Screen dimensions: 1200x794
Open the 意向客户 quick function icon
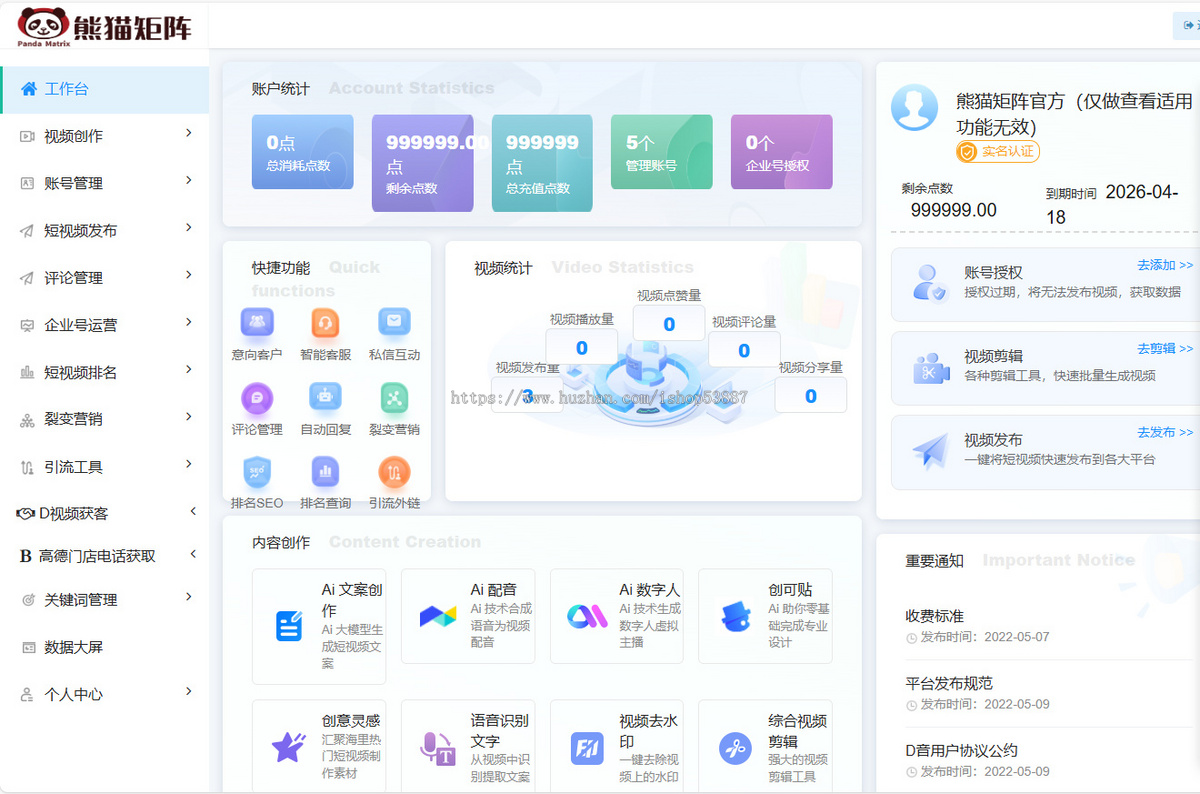[257, 323]
